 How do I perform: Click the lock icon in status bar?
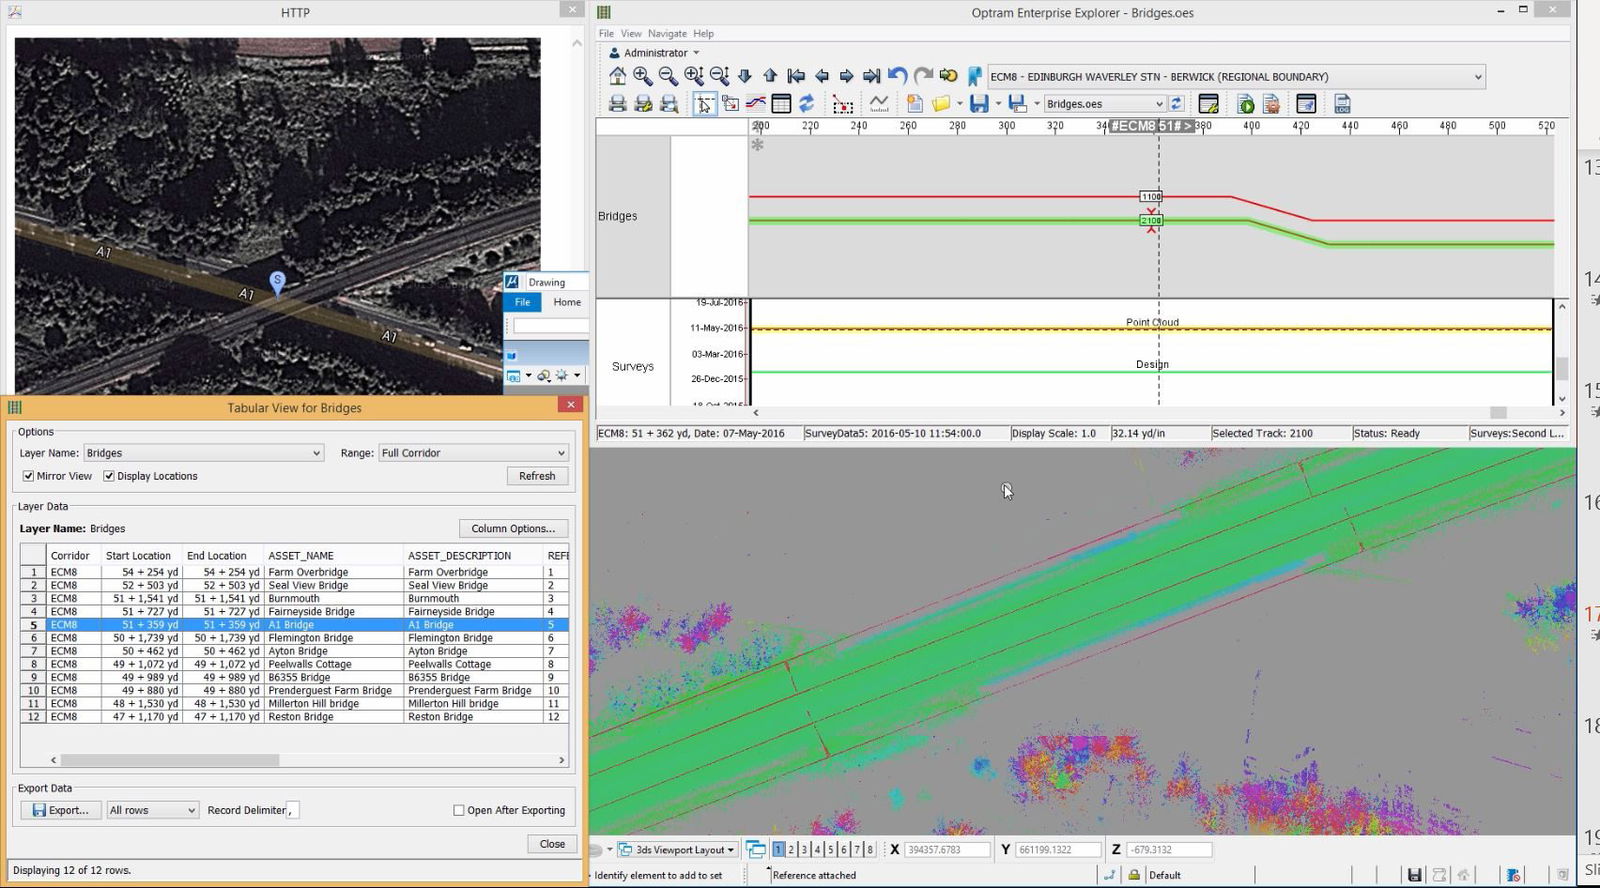pos(1134,875)
